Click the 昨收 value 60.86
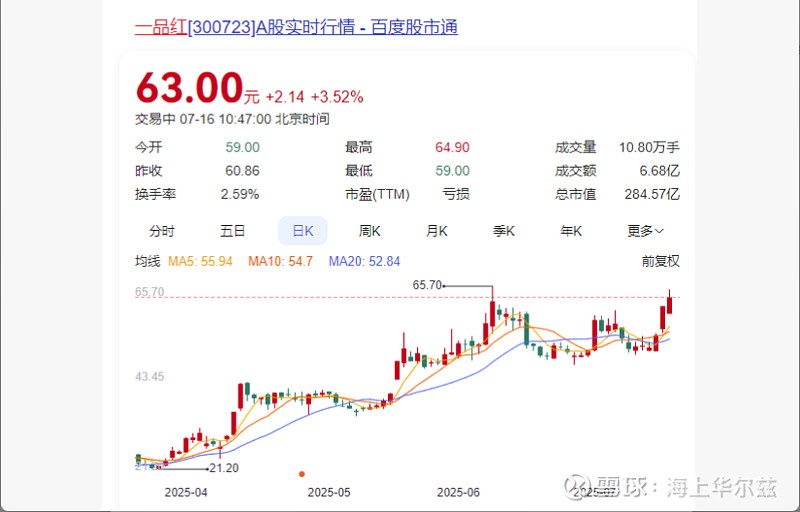The image size is (800, 512). point(242,171)
